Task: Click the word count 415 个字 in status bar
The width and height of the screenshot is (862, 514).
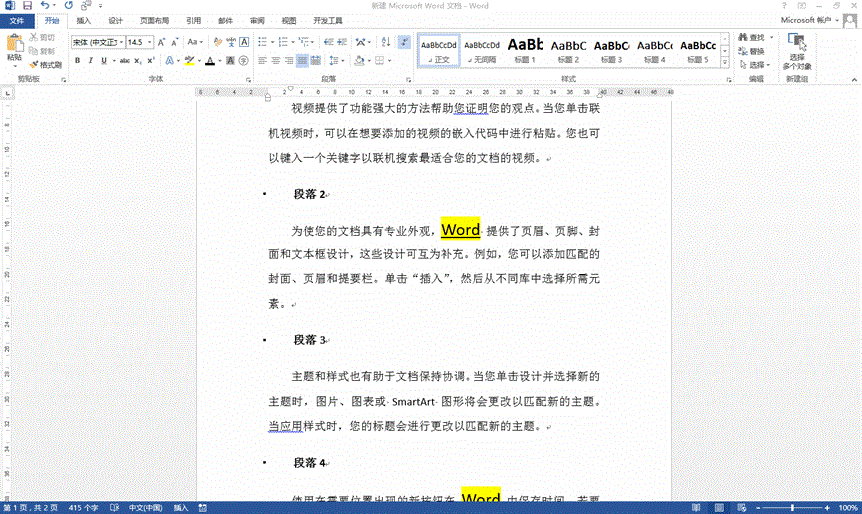Action: point(82,508)
